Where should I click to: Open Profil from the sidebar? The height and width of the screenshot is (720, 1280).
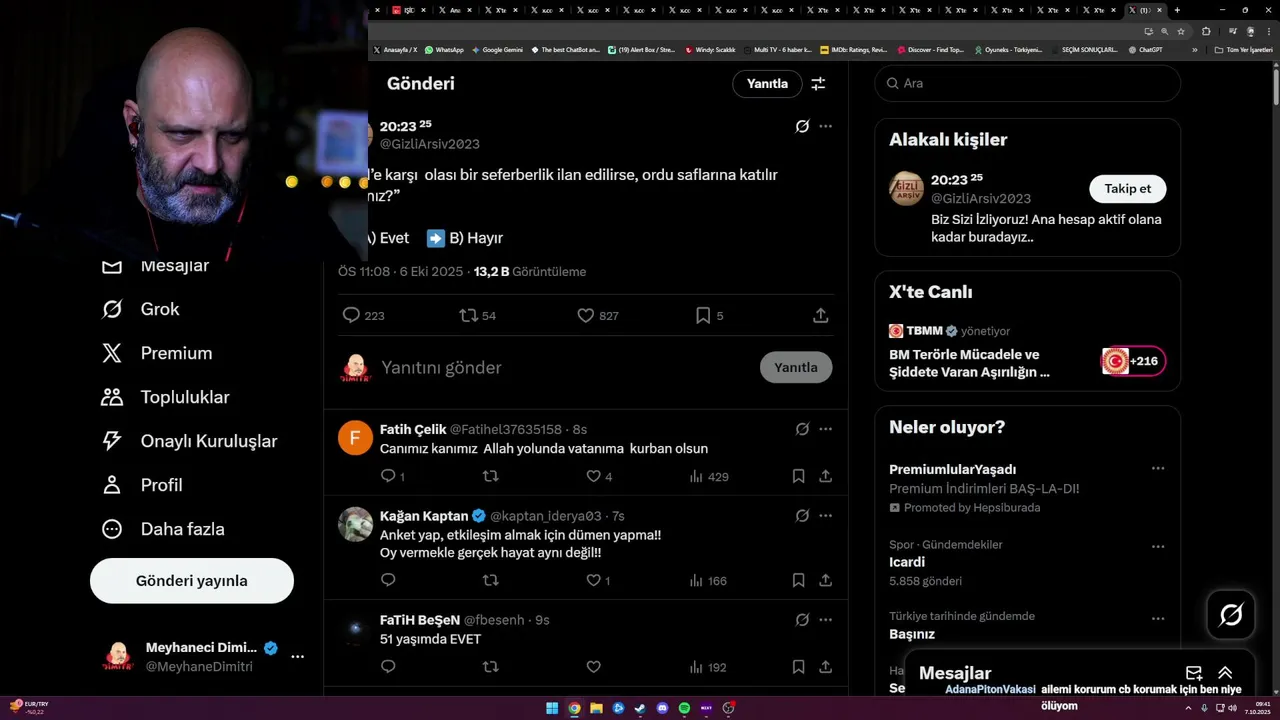[142, 485]
